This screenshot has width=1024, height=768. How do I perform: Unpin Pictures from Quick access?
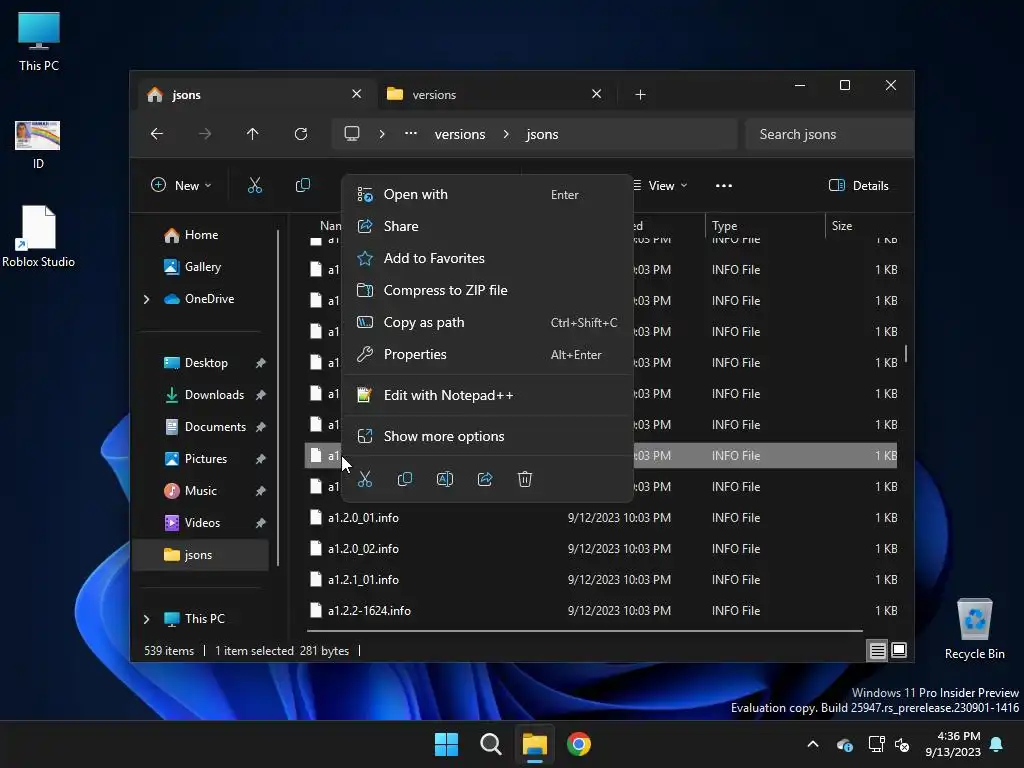click(261, 459)
